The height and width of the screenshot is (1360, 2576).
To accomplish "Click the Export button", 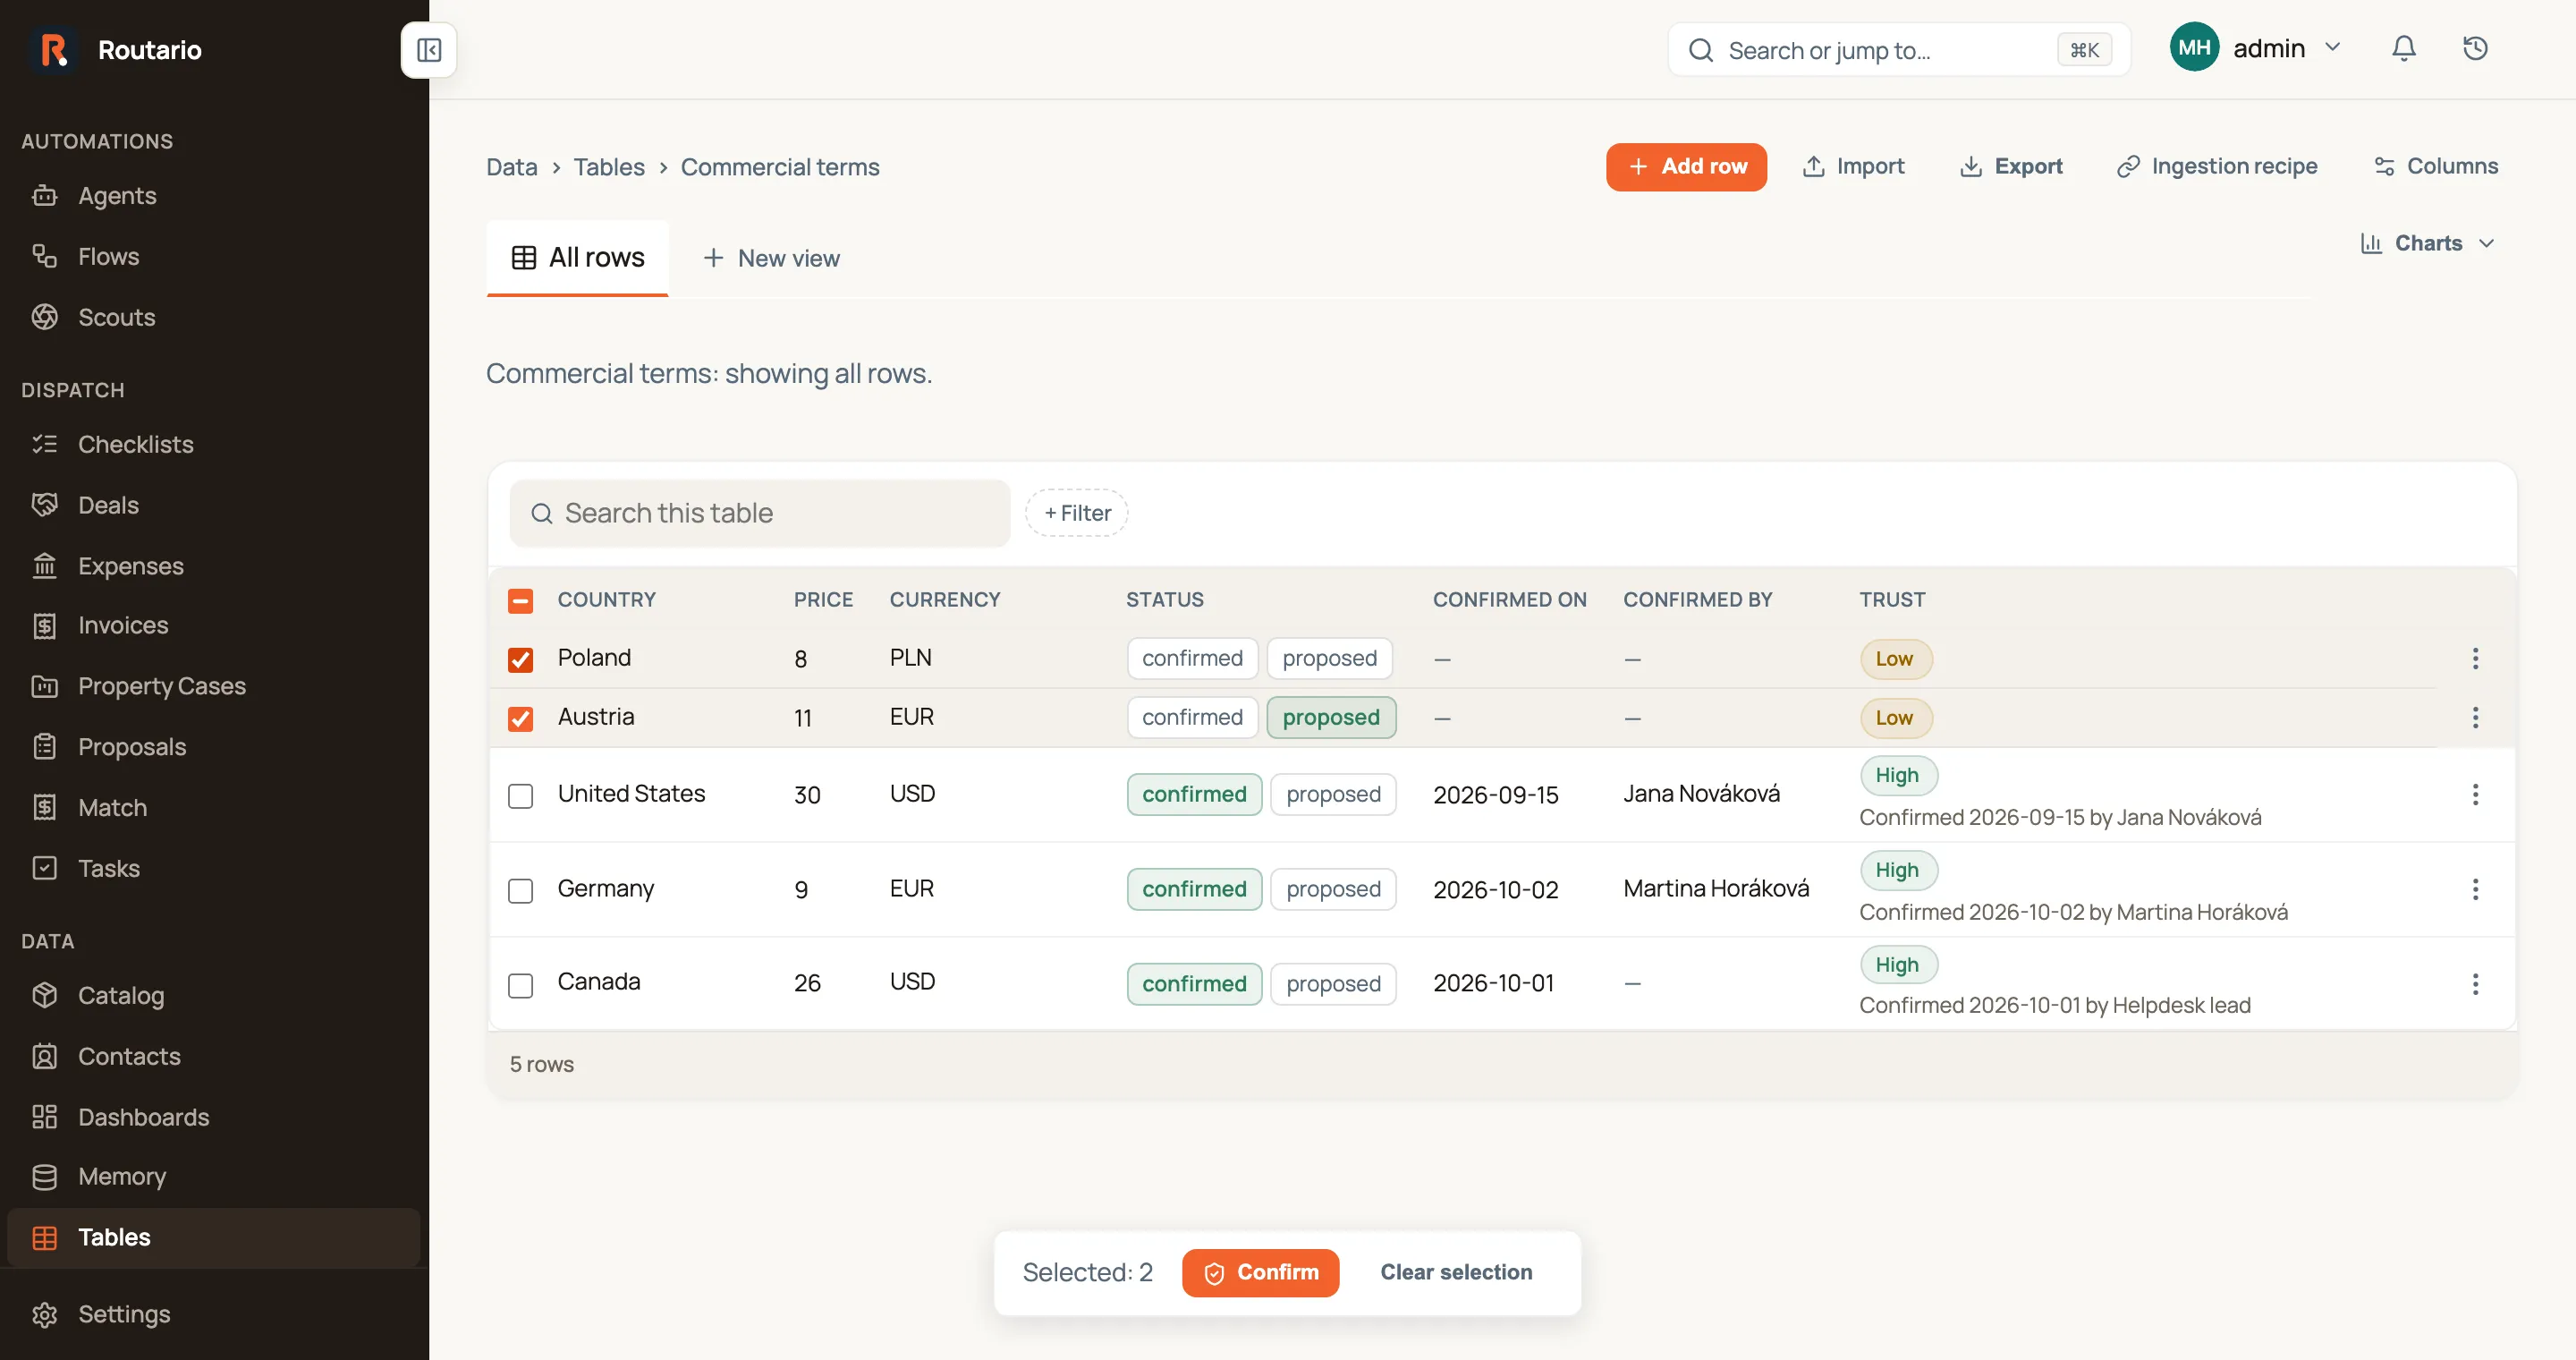I will click(x=2010, y=166).
